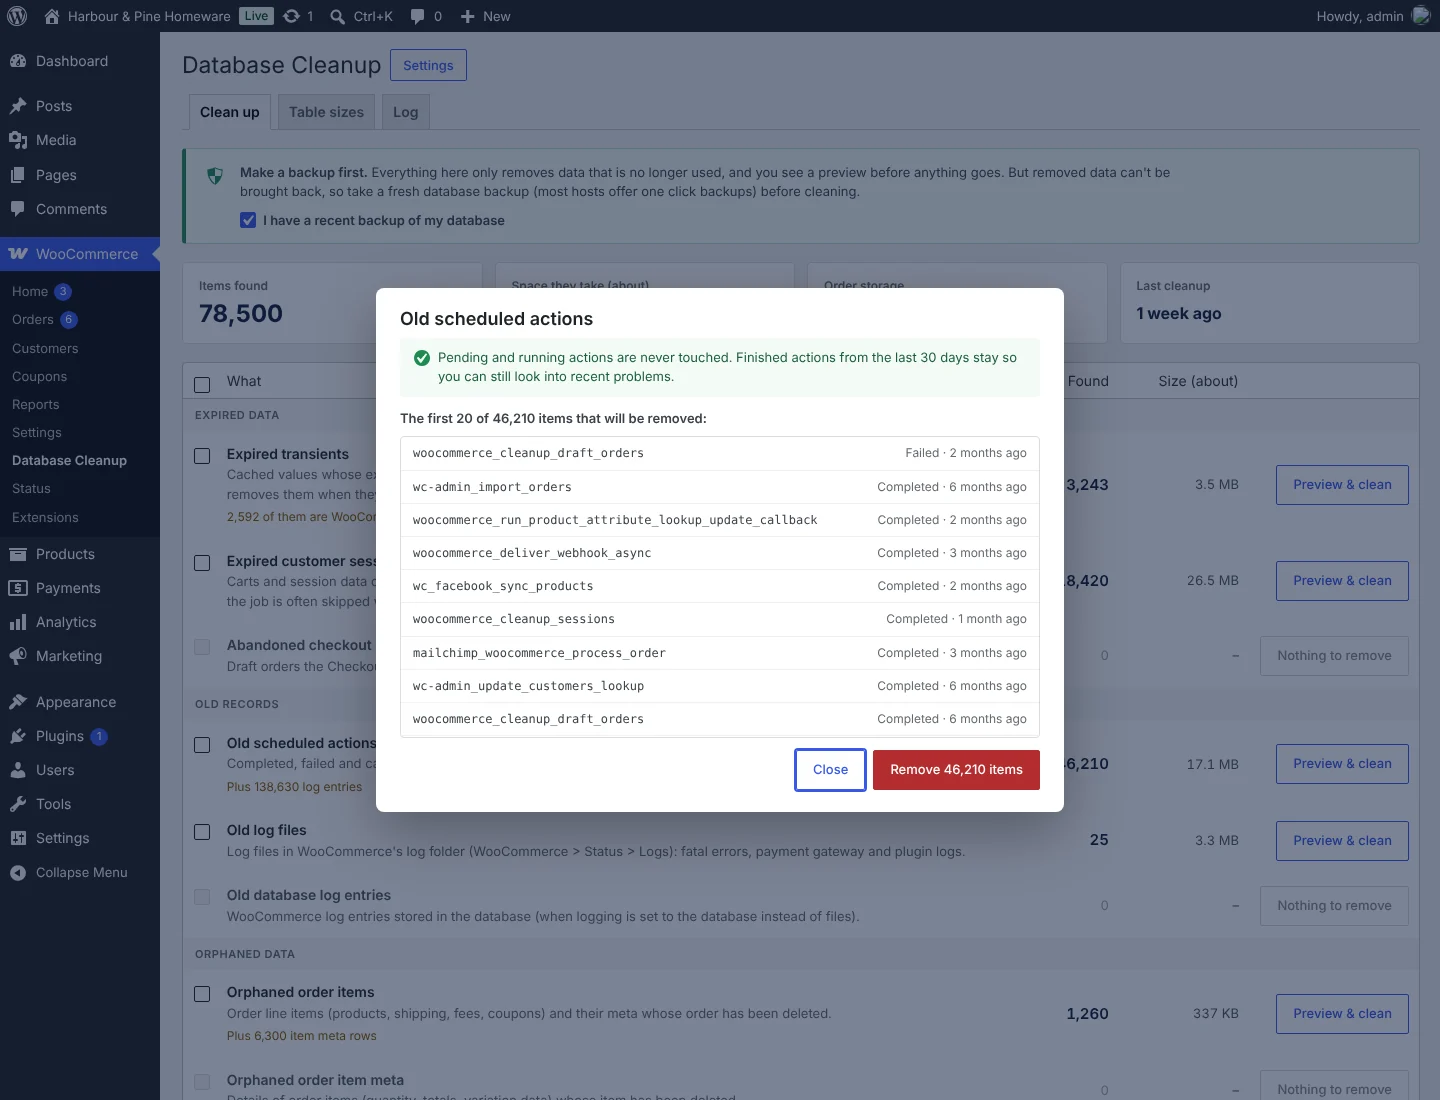Click the WooCommerce logo icon
Image resolution: width=1440 pixels, height=1100 pixels.
point(18,254)
